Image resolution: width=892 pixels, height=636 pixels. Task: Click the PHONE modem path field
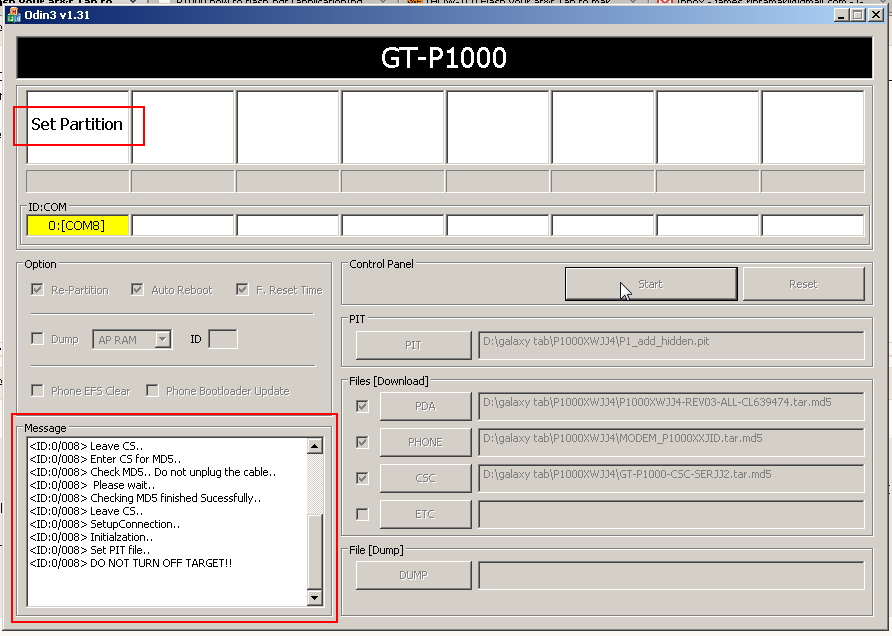click(671, 442)
